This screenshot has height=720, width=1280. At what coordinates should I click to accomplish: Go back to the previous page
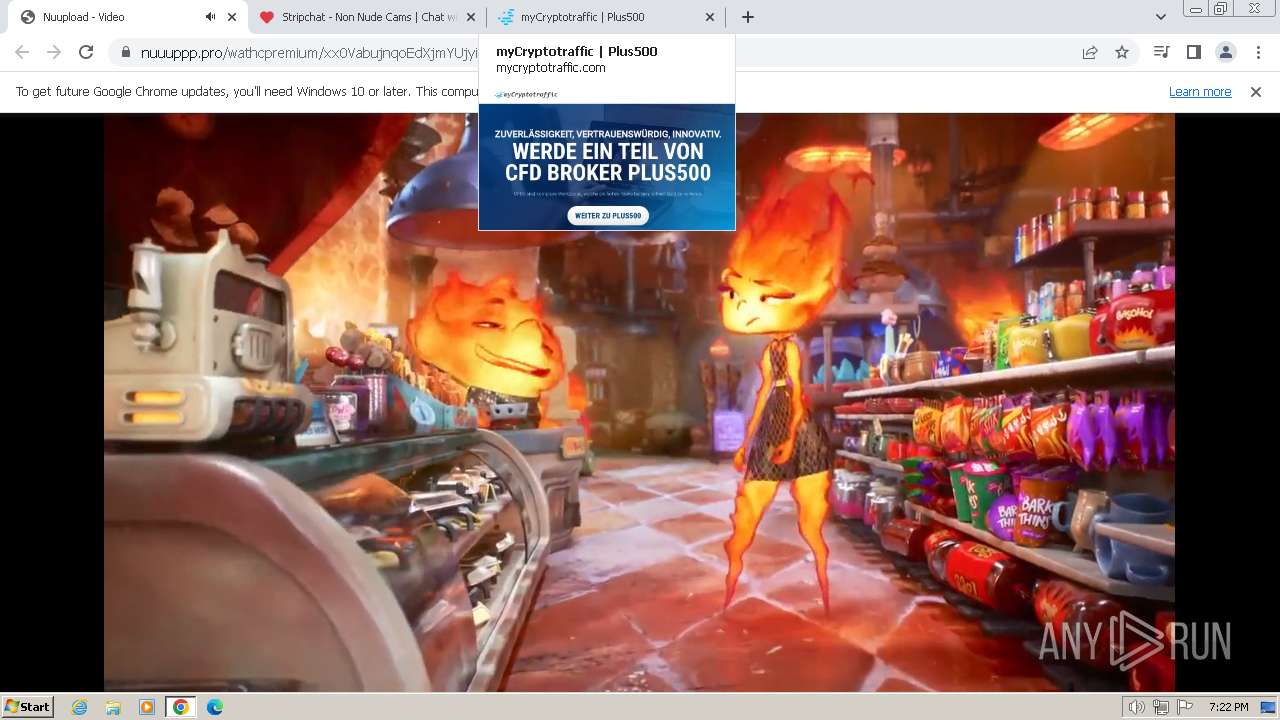click(22, 52)
